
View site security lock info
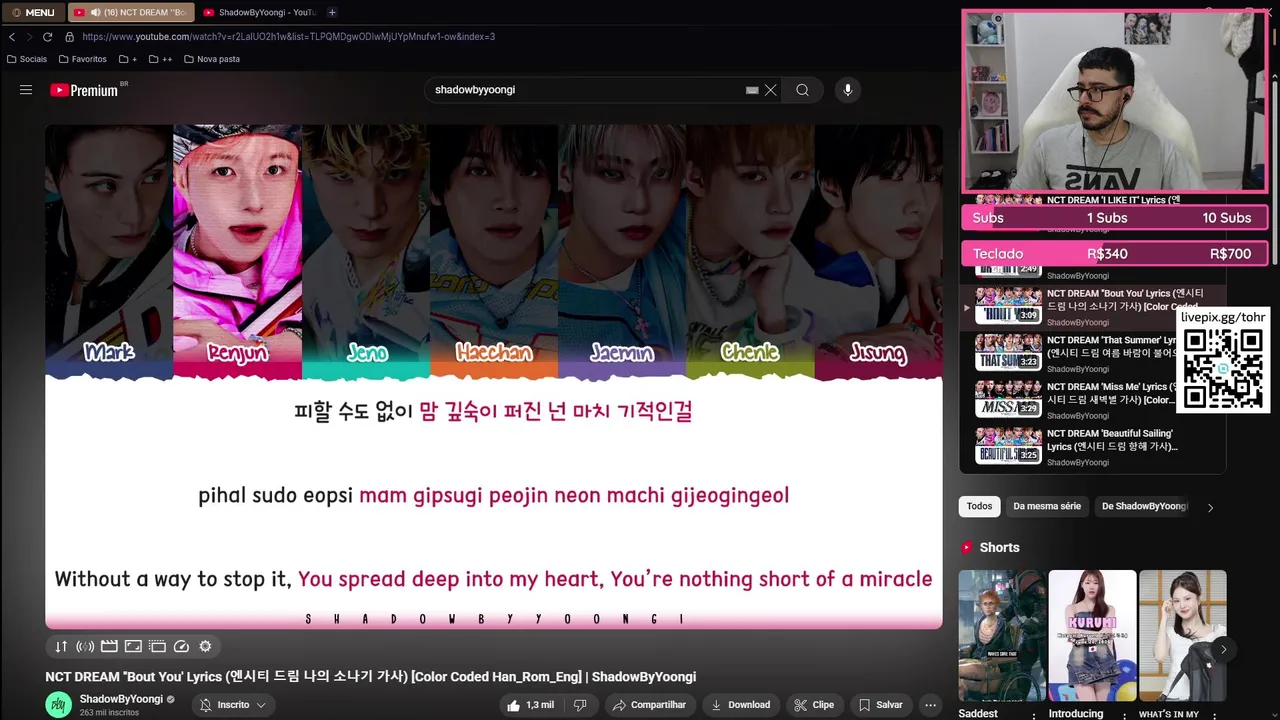[x=69, y=37]
